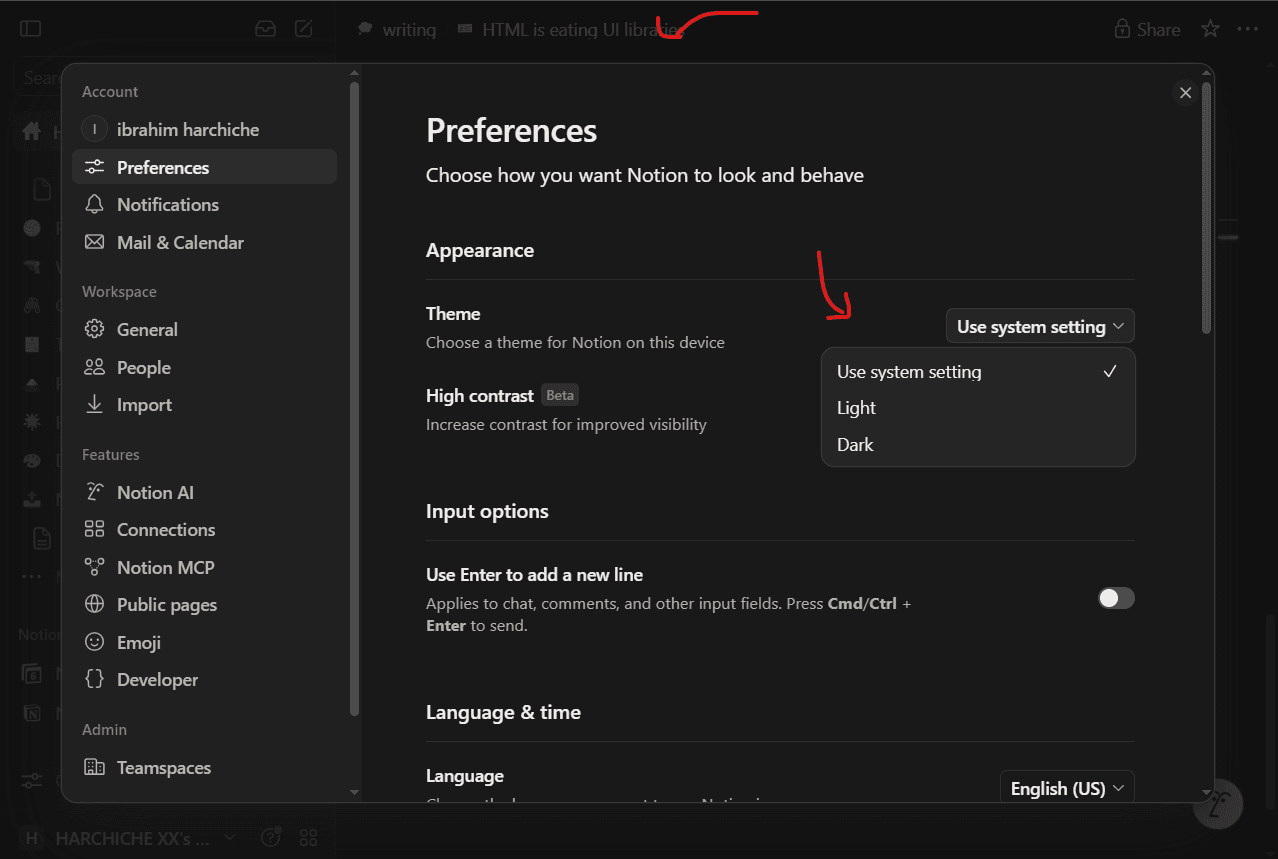Click the Notifications bell icon
1278x859 pixels.
click(94, 204)
